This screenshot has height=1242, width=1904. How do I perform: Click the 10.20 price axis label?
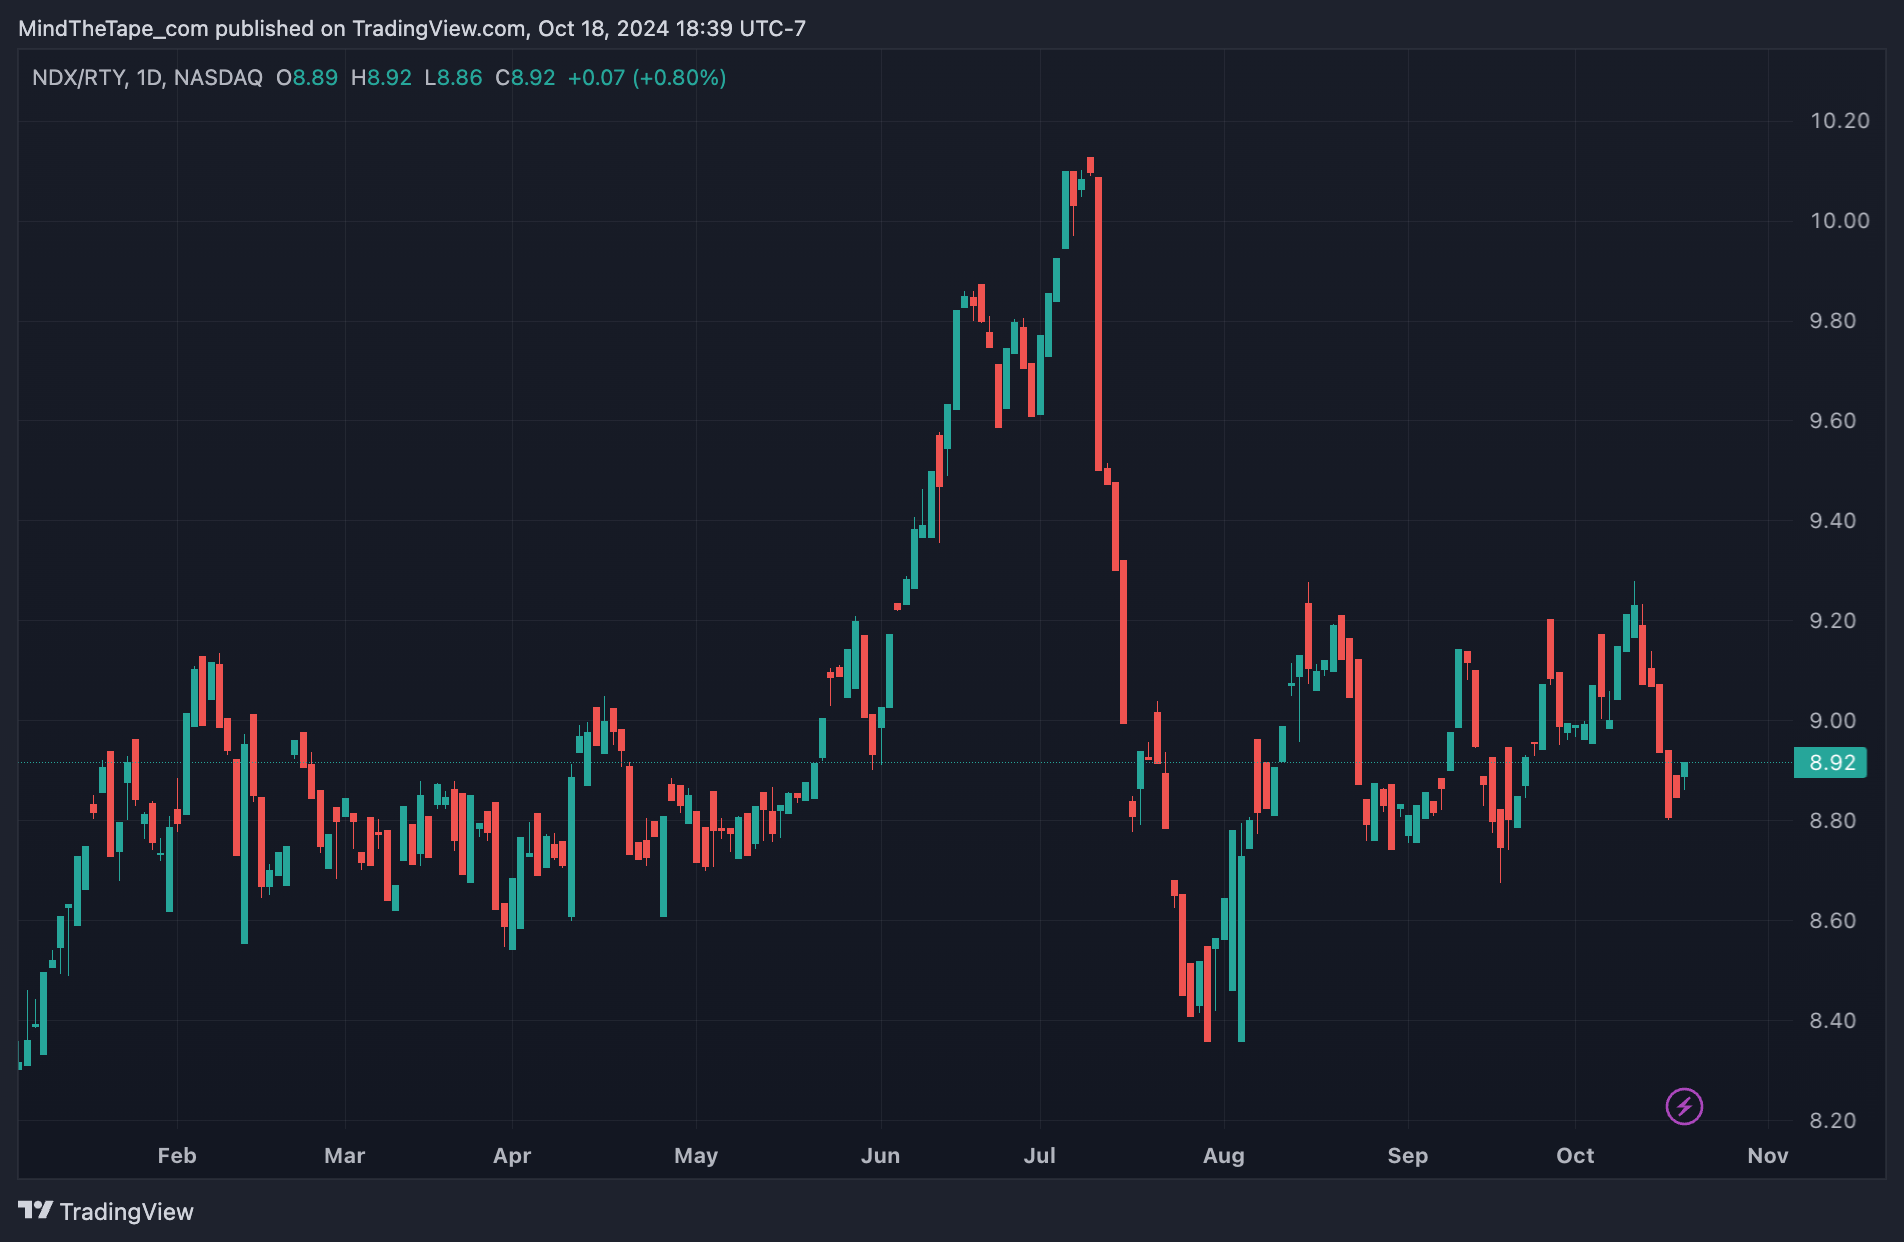pos(1839,121)
